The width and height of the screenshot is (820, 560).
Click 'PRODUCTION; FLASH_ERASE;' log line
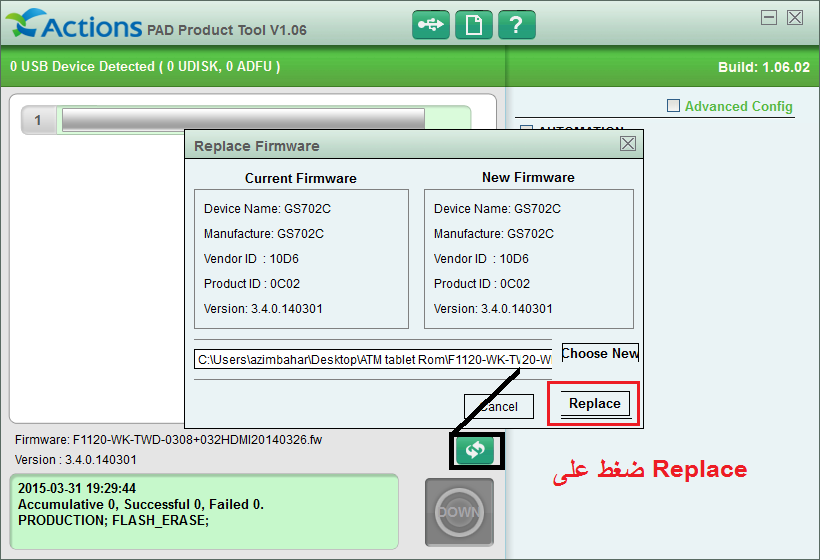point(113,521)
